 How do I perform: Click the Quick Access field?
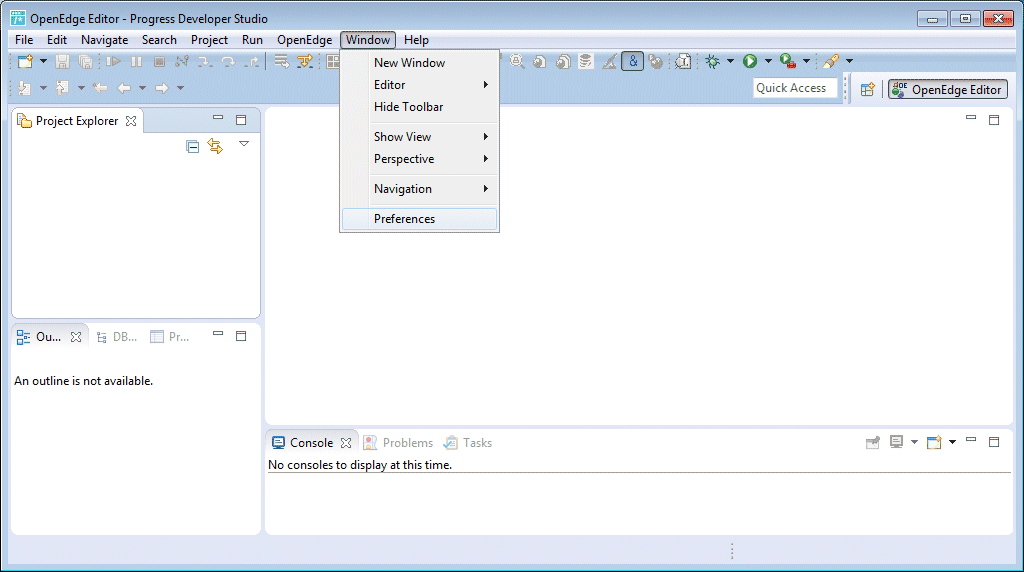pyautogui.click(x=795, y=88)
